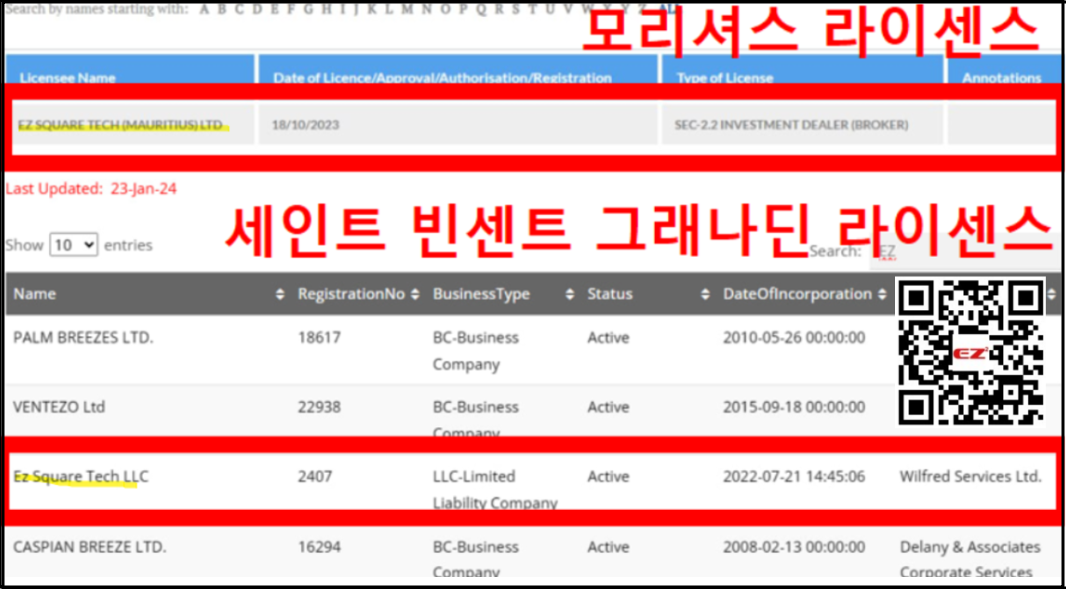Select Ez Square Tech LLC row name
The height and width of the screenshot is (589, 1066).
(81, 477)
